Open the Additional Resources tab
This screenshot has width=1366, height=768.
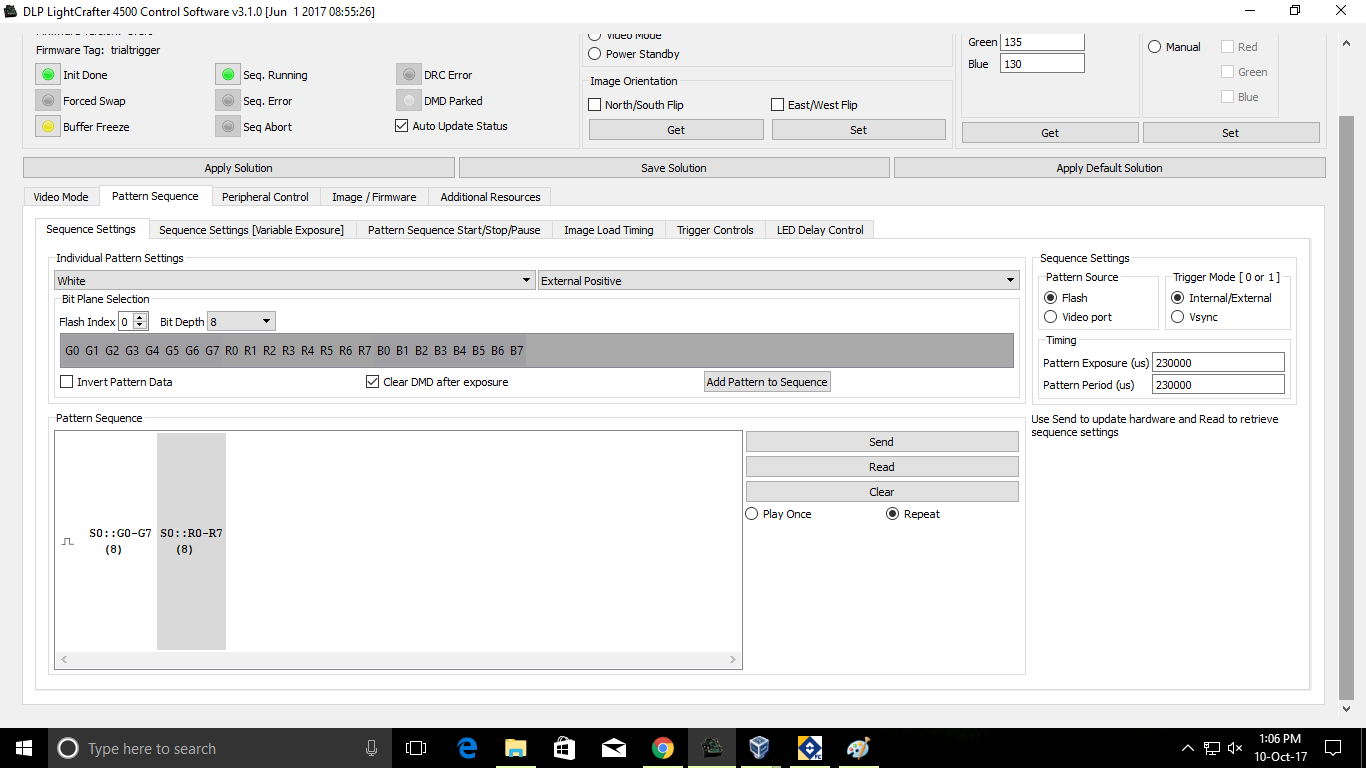[x=490, y=197]
